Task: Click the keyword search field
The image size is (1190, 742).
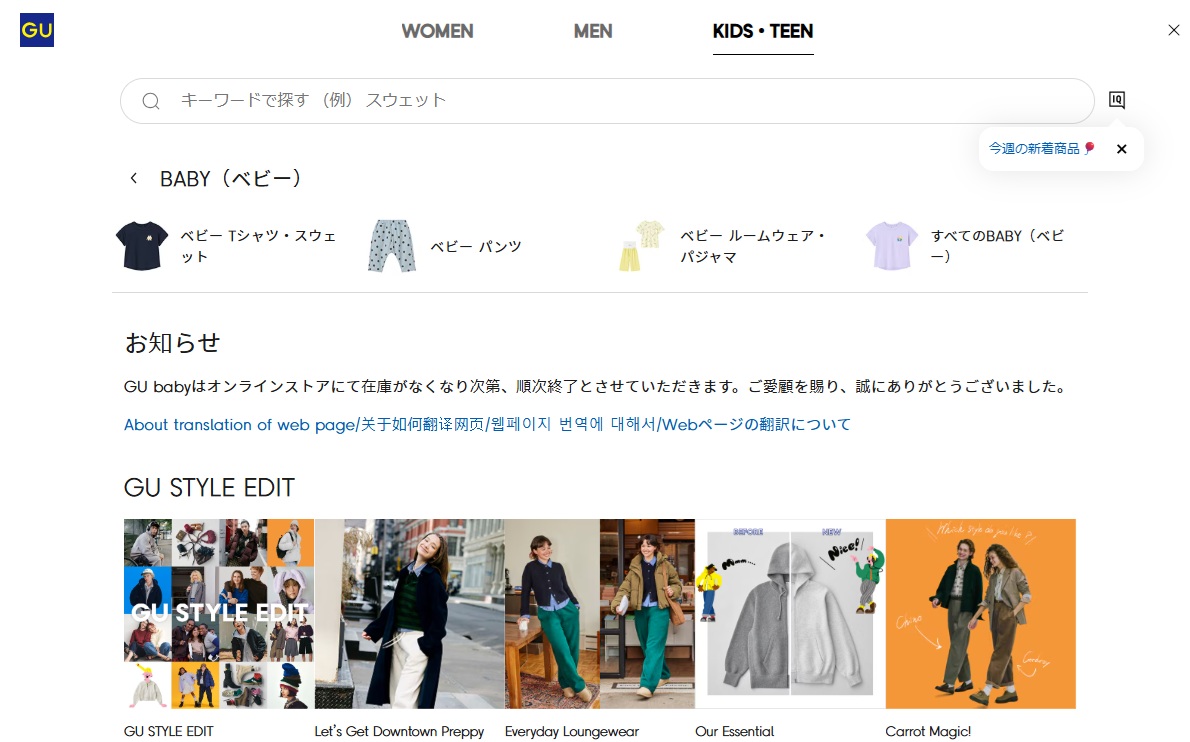Action: (x=607, y=101)
